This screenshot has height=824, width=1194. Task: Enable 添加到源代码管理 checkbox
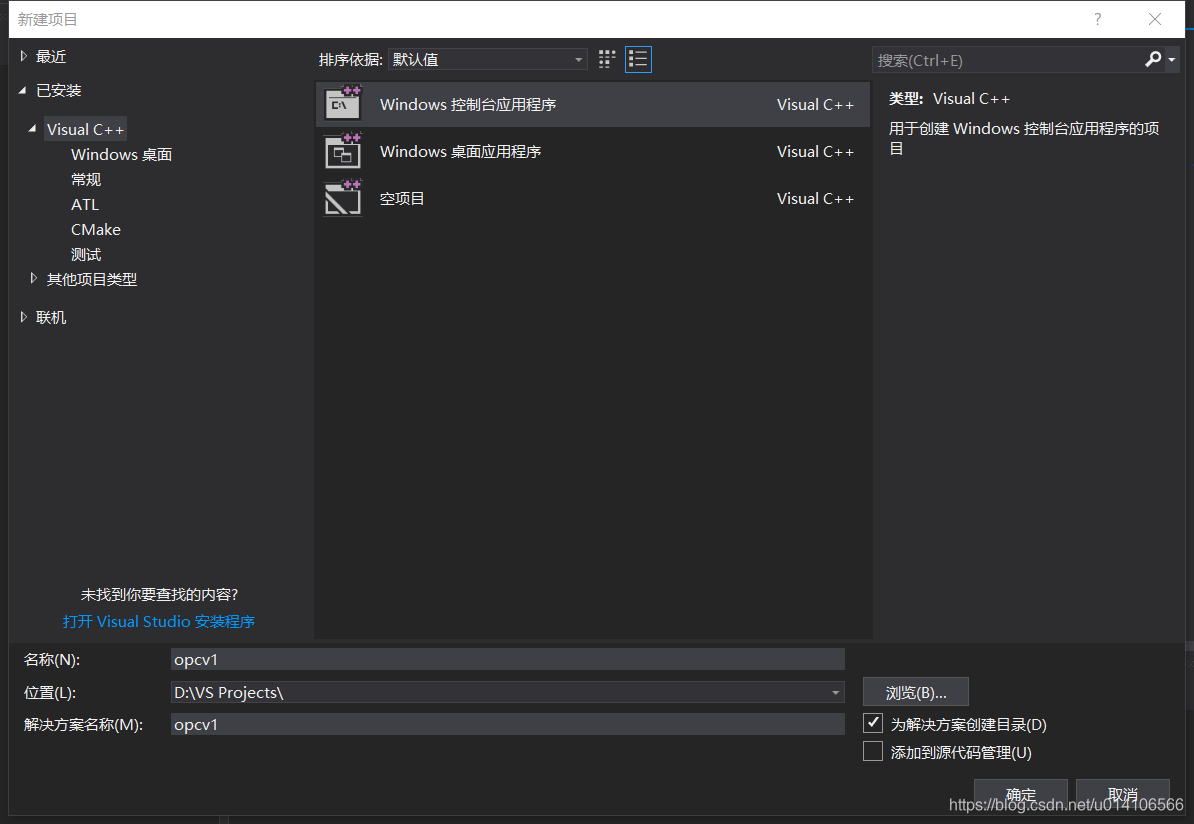click(x=873, y=752)
